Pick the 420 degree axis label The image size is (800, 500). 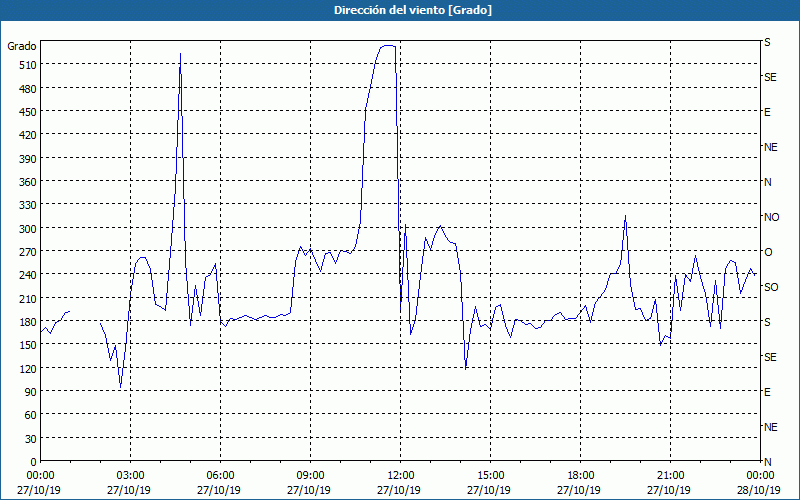(x=28, y=135)
